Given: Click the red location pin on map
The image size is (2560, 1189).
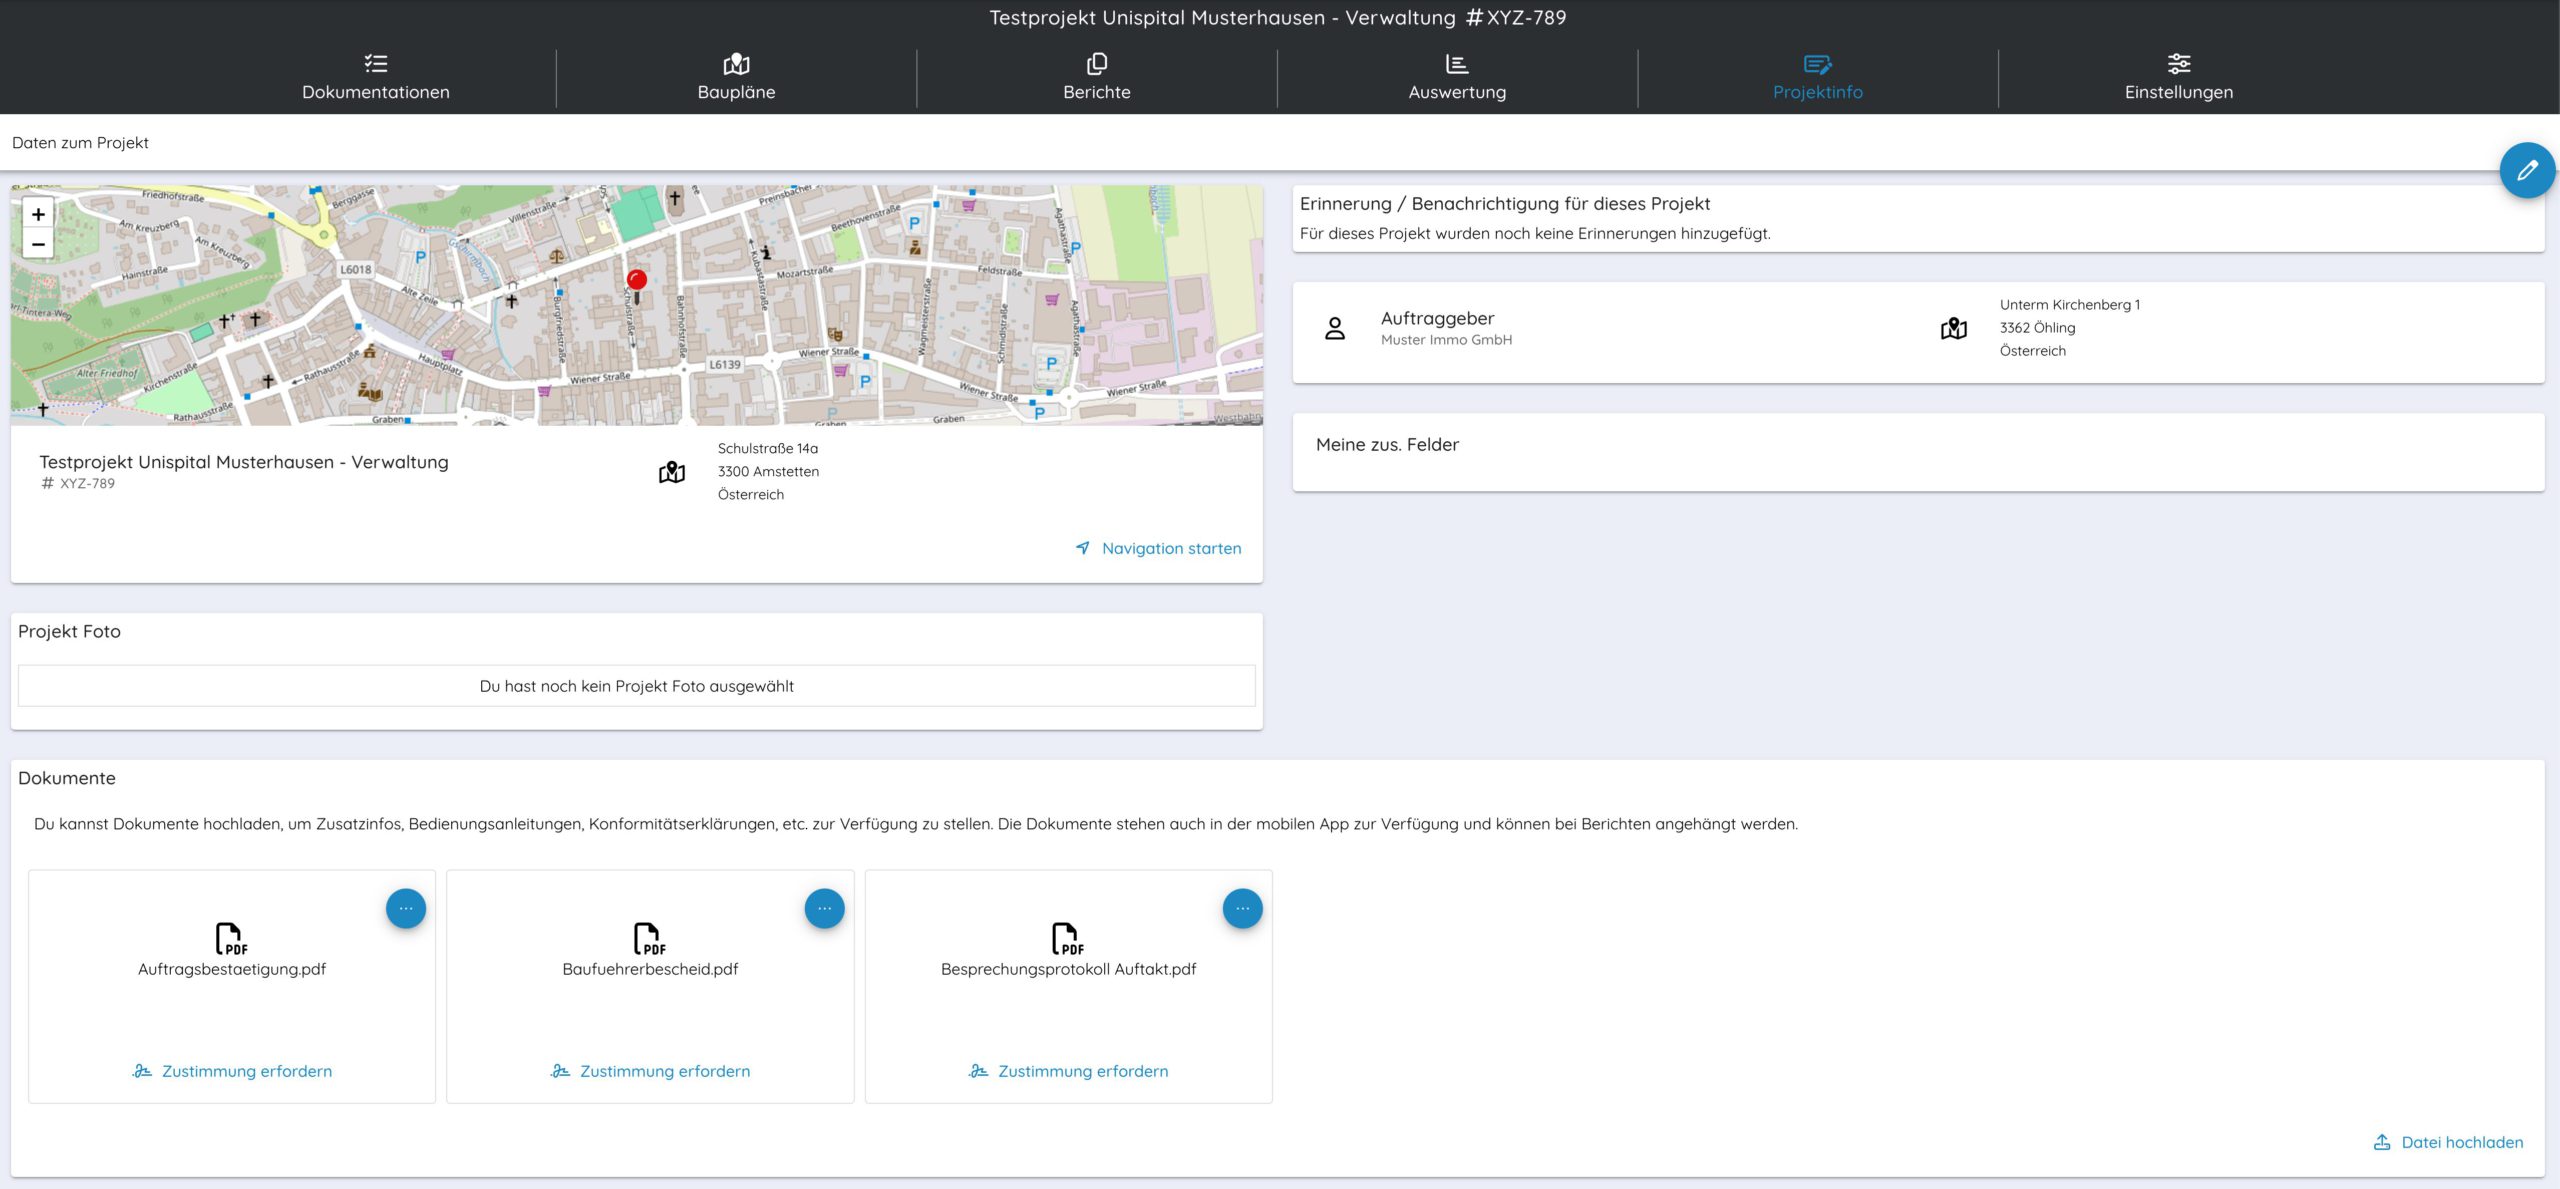Looking at the screenshot, I should (636, 281).
